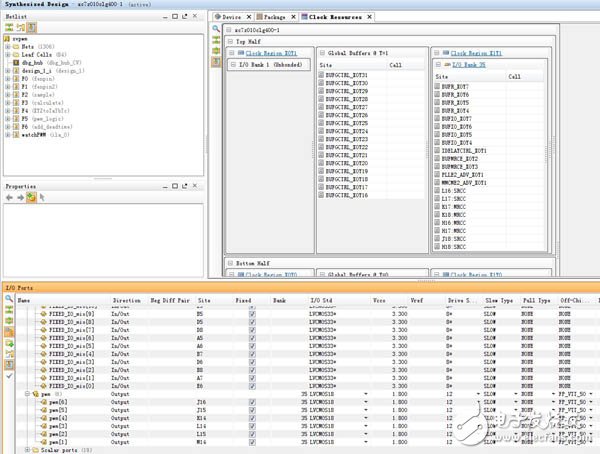Close the Device tab
This screenshot has width=600, height=454.
tap(247, 17)
